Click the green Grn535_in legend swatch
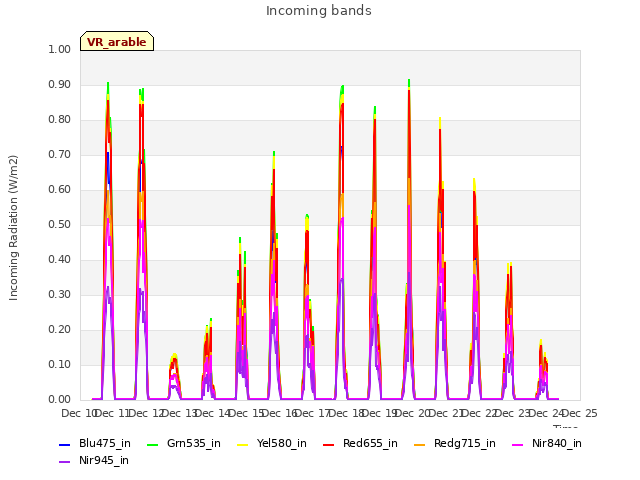Image resolution: width=640 pixels, height=480 pixels. tap(152, 444)
